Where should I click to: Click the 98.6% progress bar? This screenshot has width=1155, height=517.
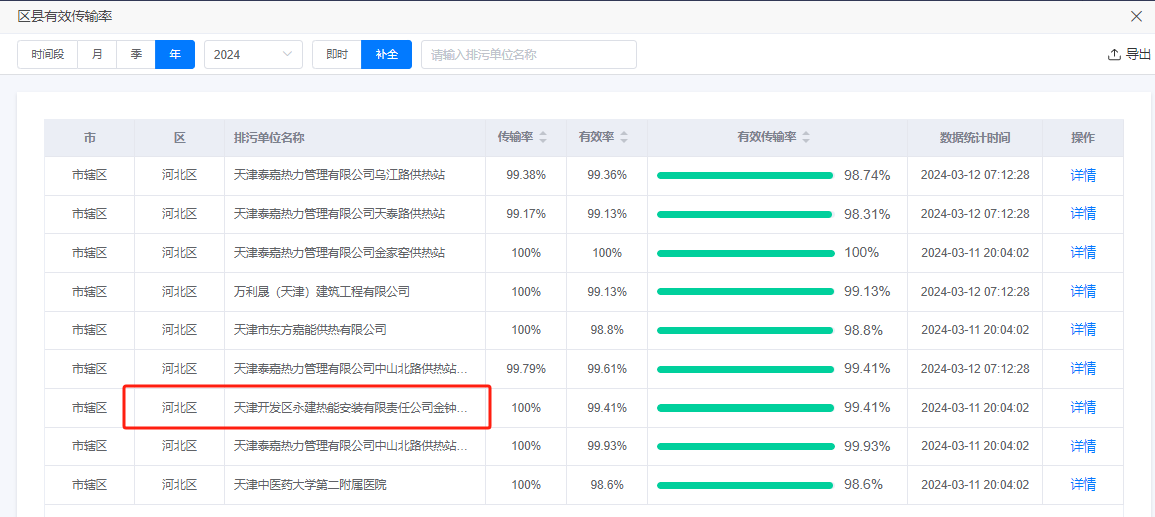pos(745,485)
